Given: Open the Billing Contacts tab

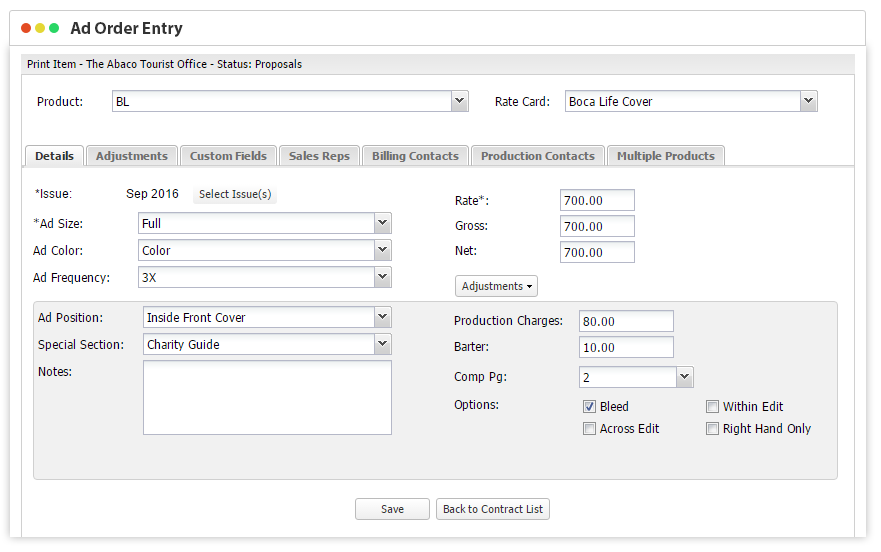Looking at the screenshot, I should point(415,156).
